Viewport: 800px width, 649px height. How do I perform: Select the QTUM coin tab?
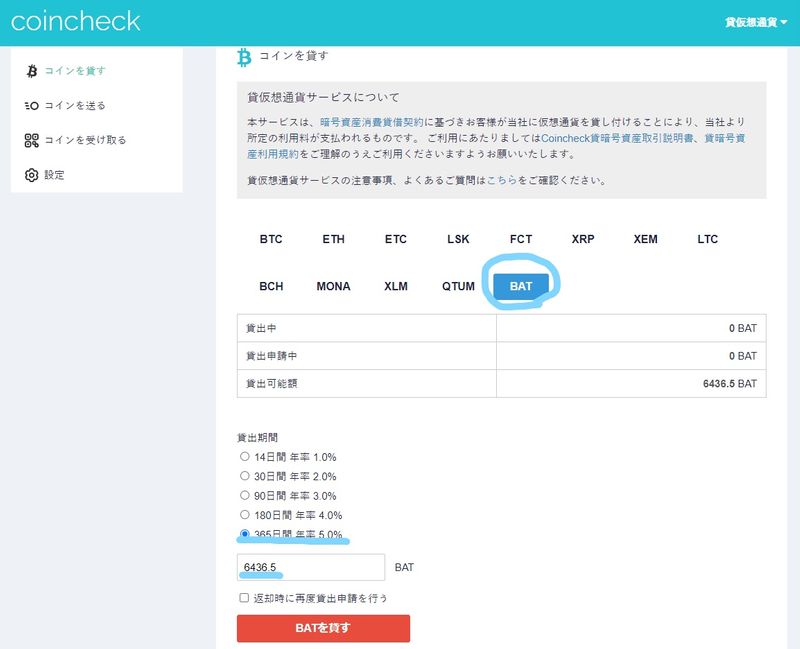[458, 286]
